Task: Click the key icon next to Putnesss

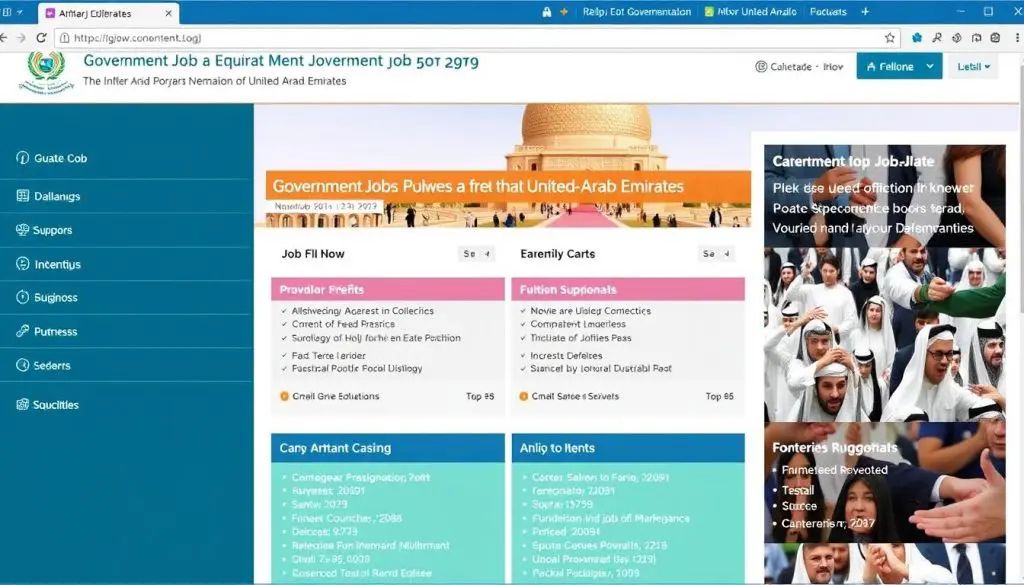Action: (23, 331)
